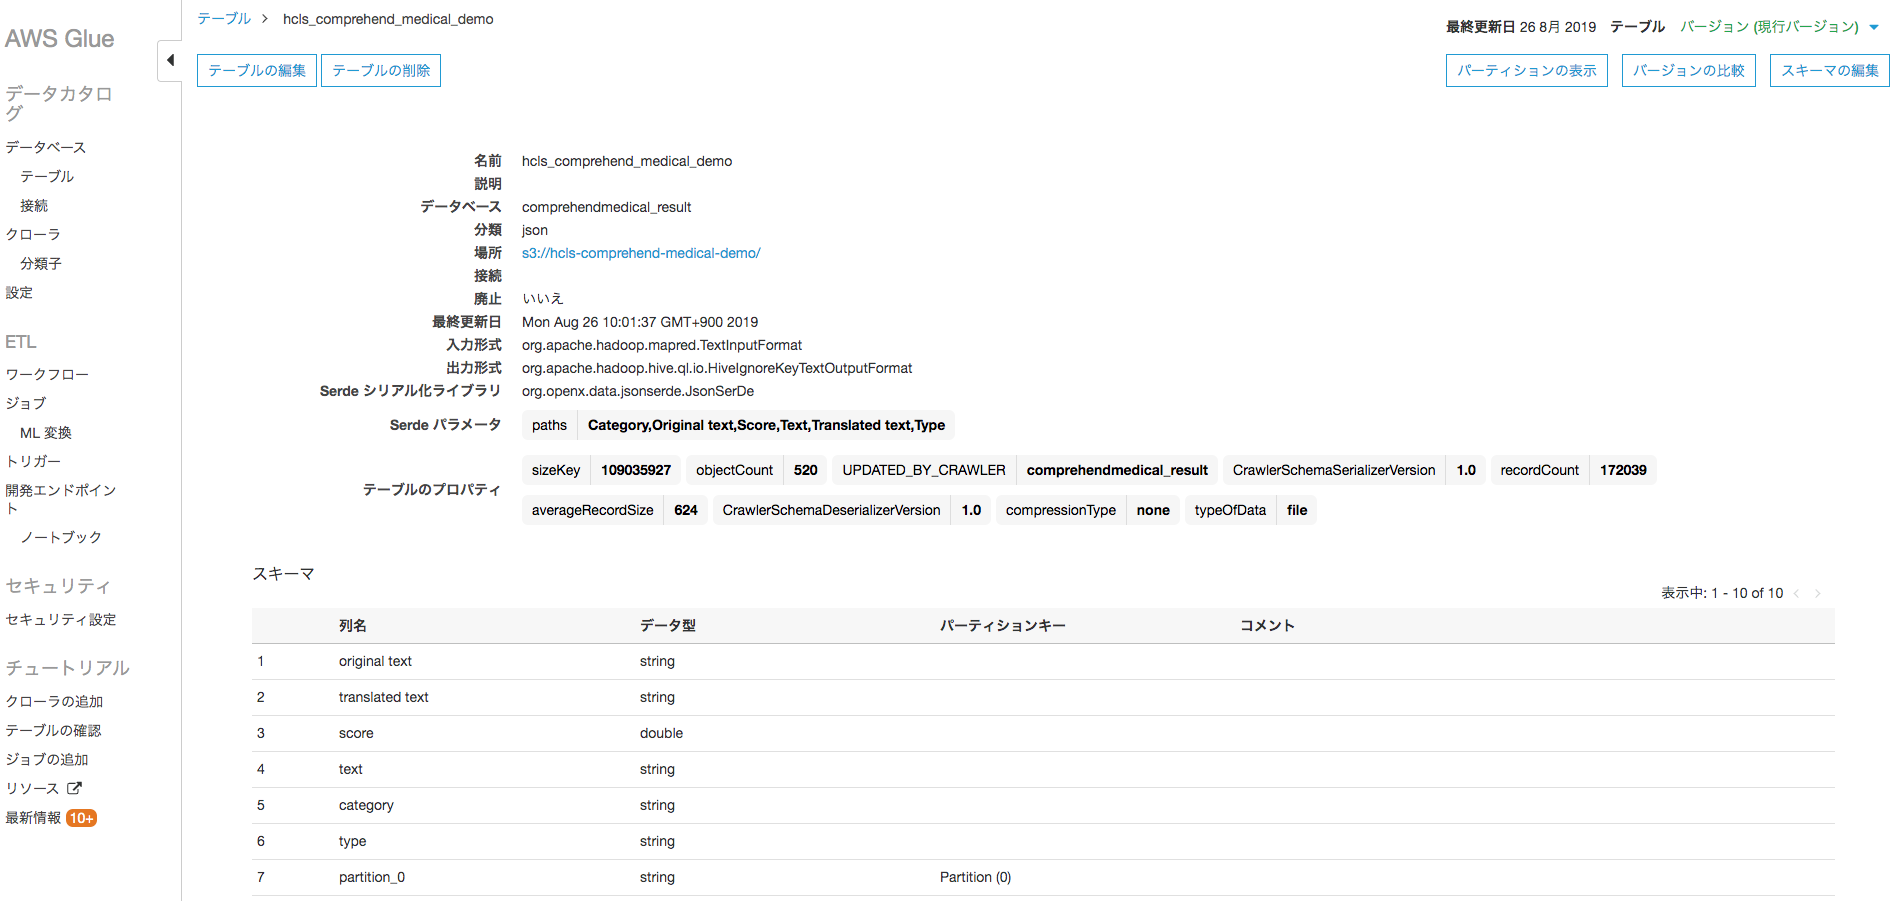Open 接続 in the sidebar
Viewport: 1891px width, 901px height.
34,205
